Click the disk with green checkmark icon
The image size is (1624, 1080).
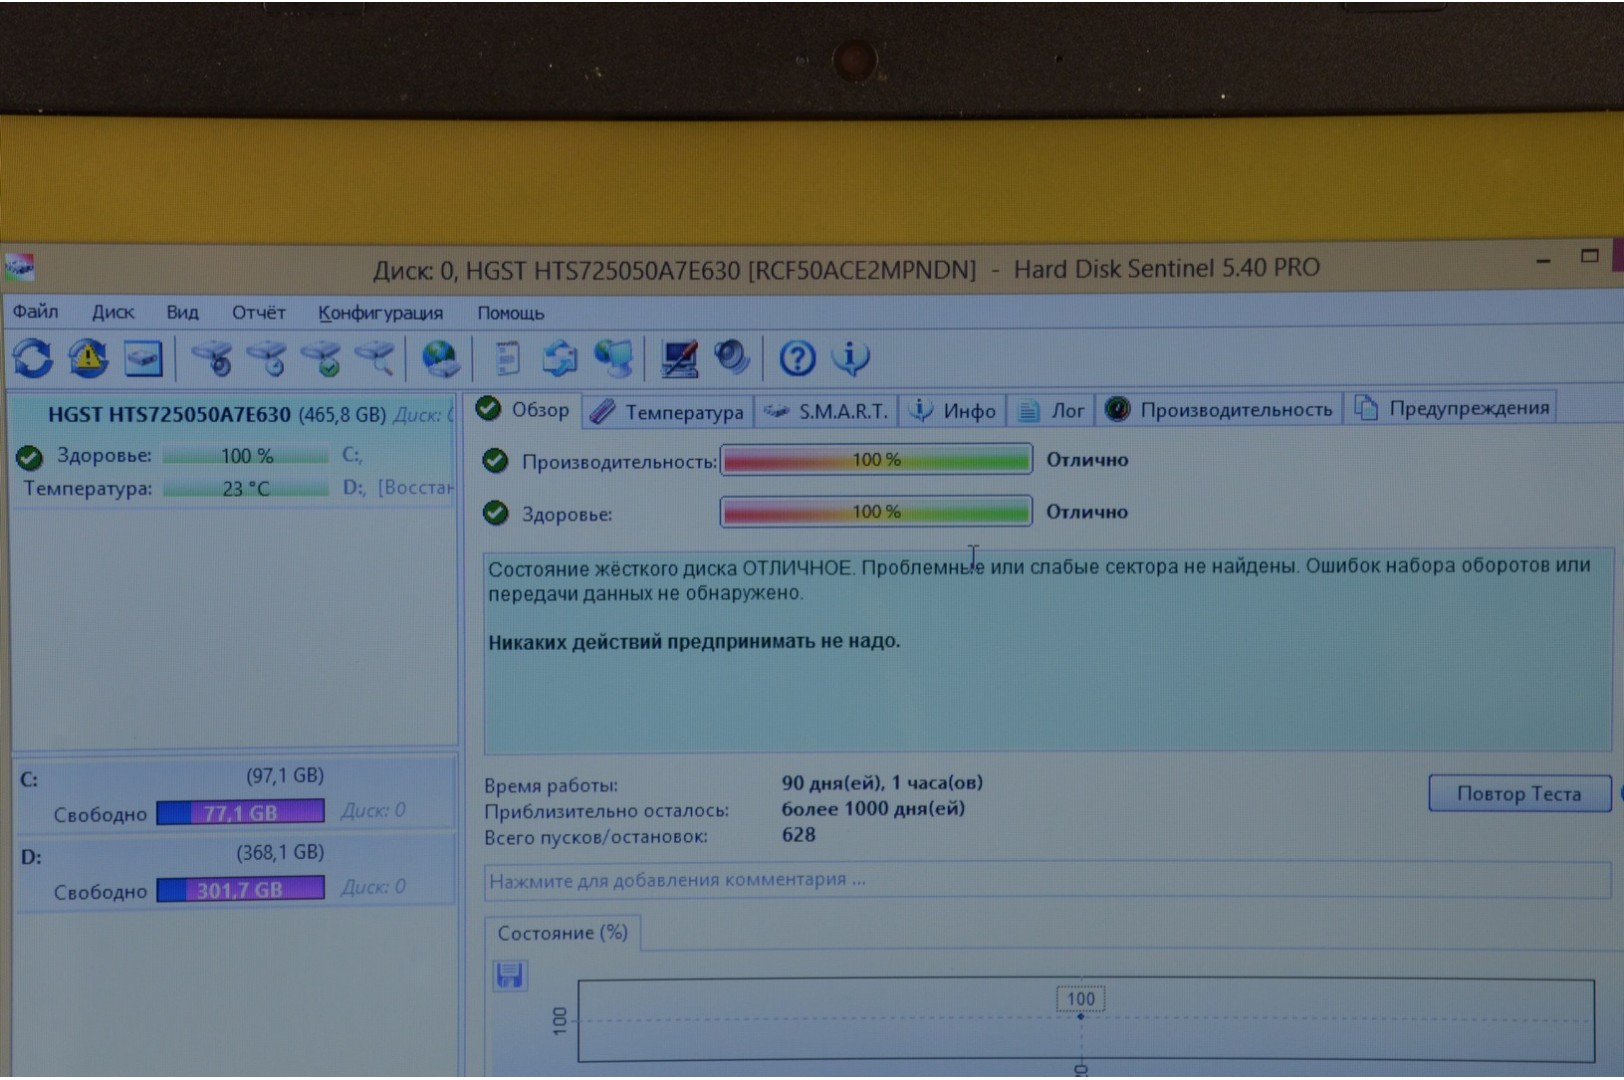click(x=322, y=358)
